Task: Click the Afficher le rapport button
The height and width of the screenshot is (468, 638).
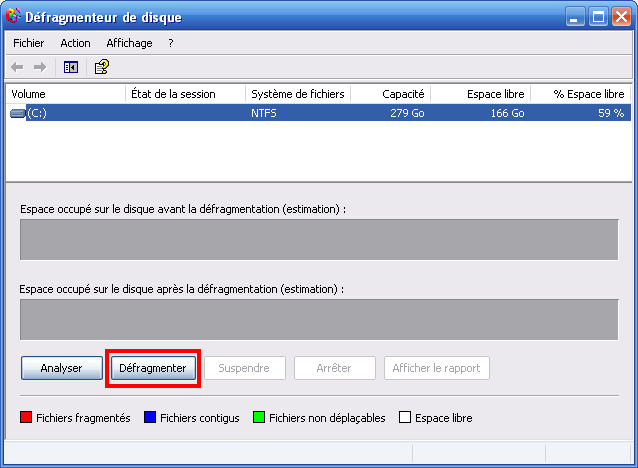Action: (x=436, y=368)
